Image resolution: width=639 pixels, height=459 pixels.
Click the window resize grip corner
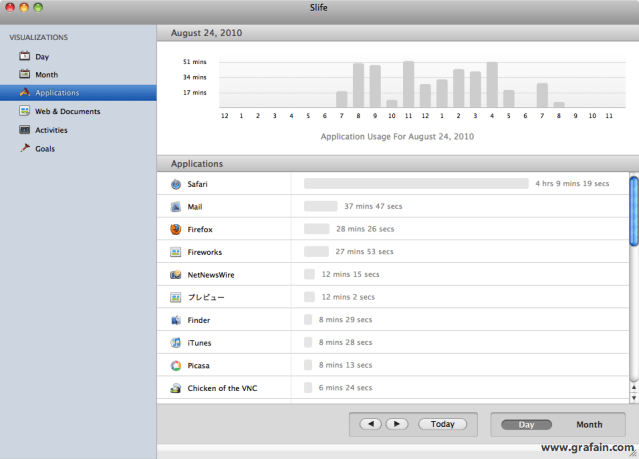pyautogui.click(x=634, y=453)
